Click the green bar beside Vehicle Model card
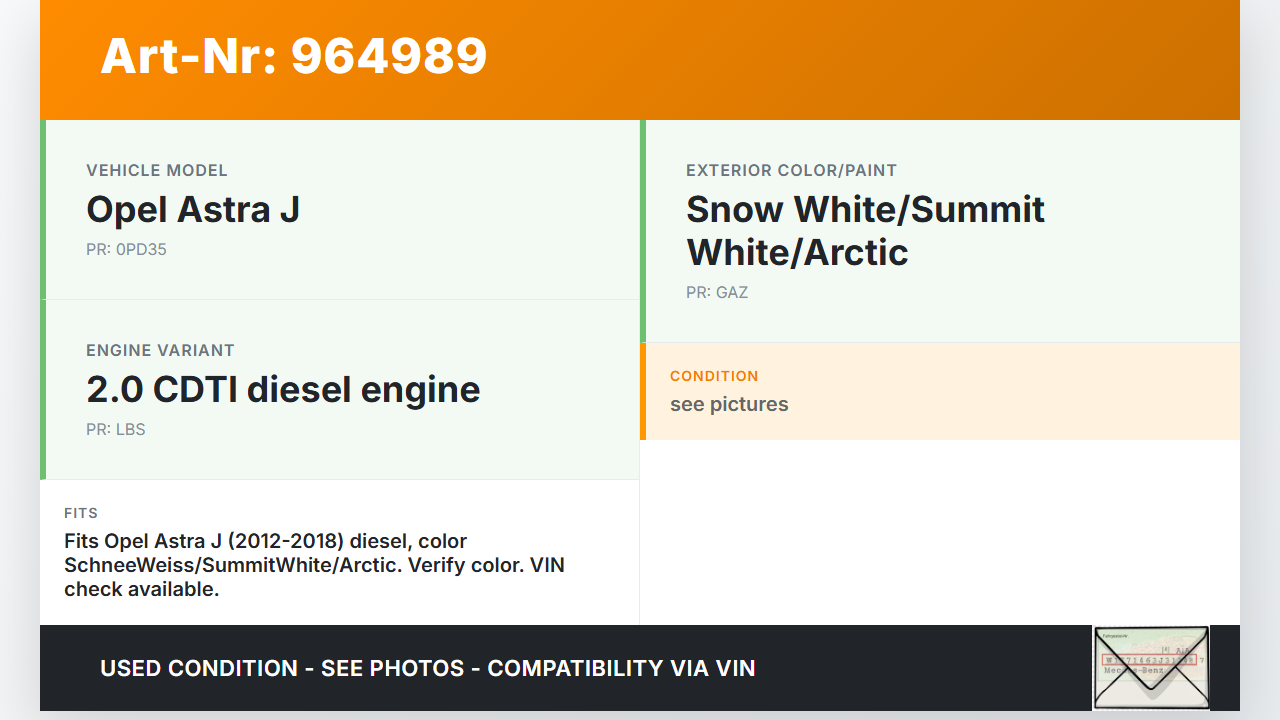Image resolution: width=1280 pixels, height=720 pixels. click(43, 209)
